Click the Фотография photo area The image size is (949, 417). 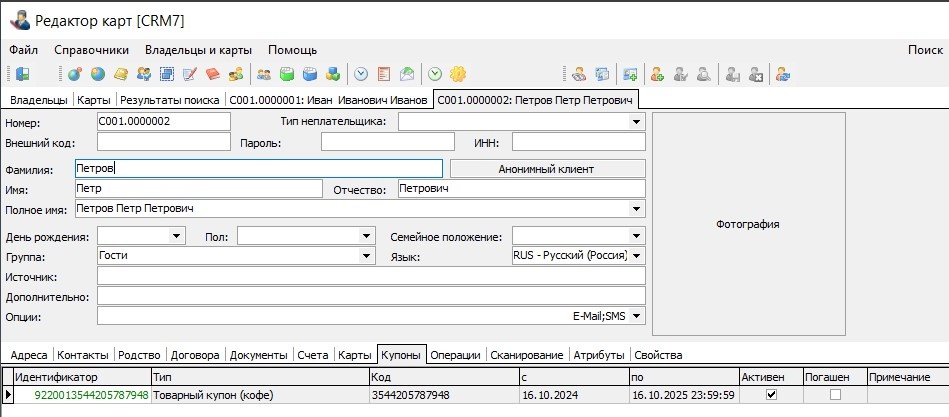pos(749,224)
